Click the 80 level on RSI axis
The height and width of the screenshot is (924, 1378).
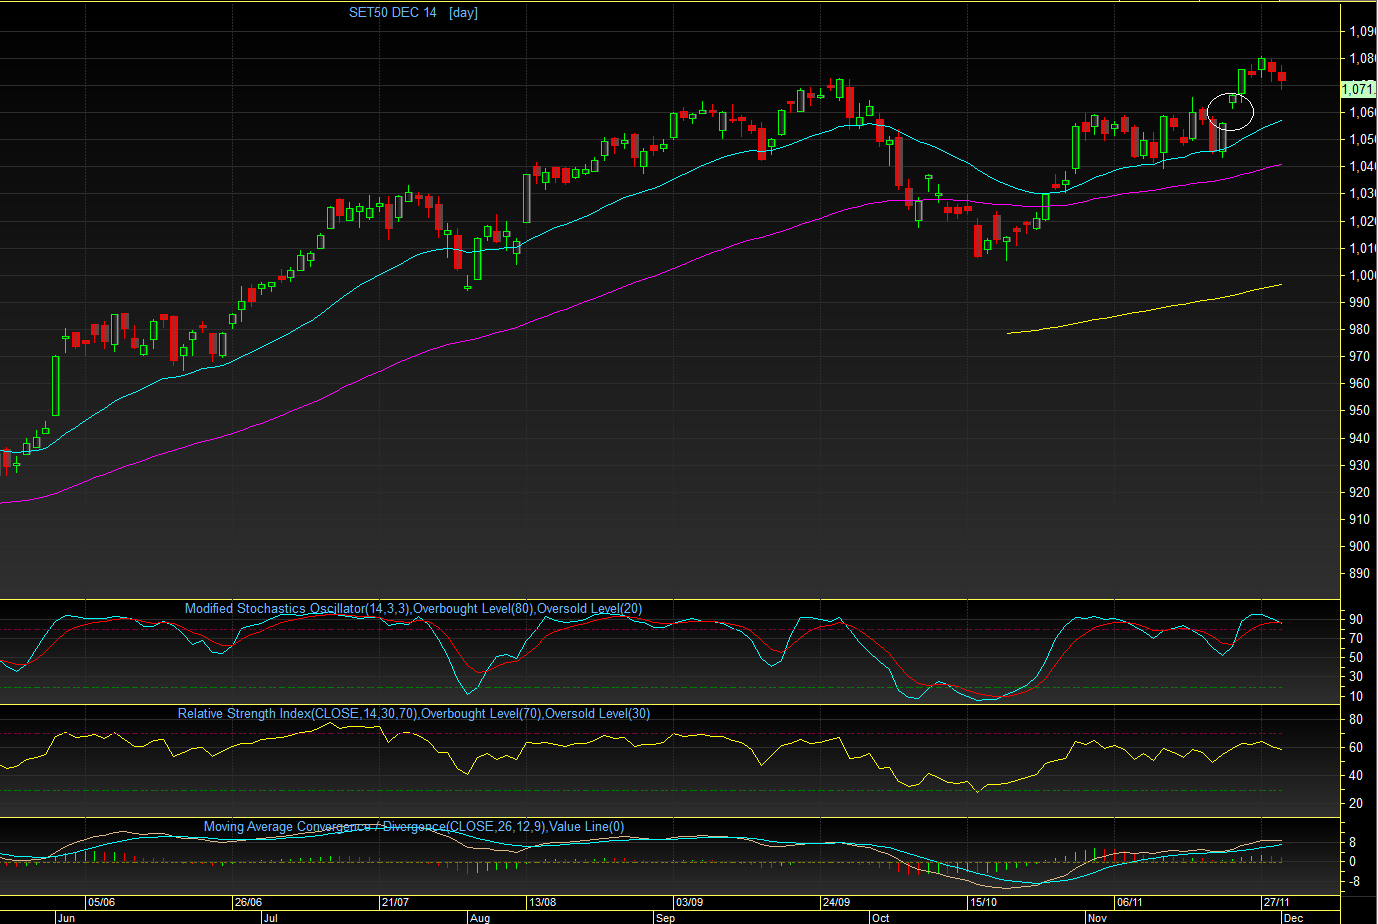coord(1356,719)
